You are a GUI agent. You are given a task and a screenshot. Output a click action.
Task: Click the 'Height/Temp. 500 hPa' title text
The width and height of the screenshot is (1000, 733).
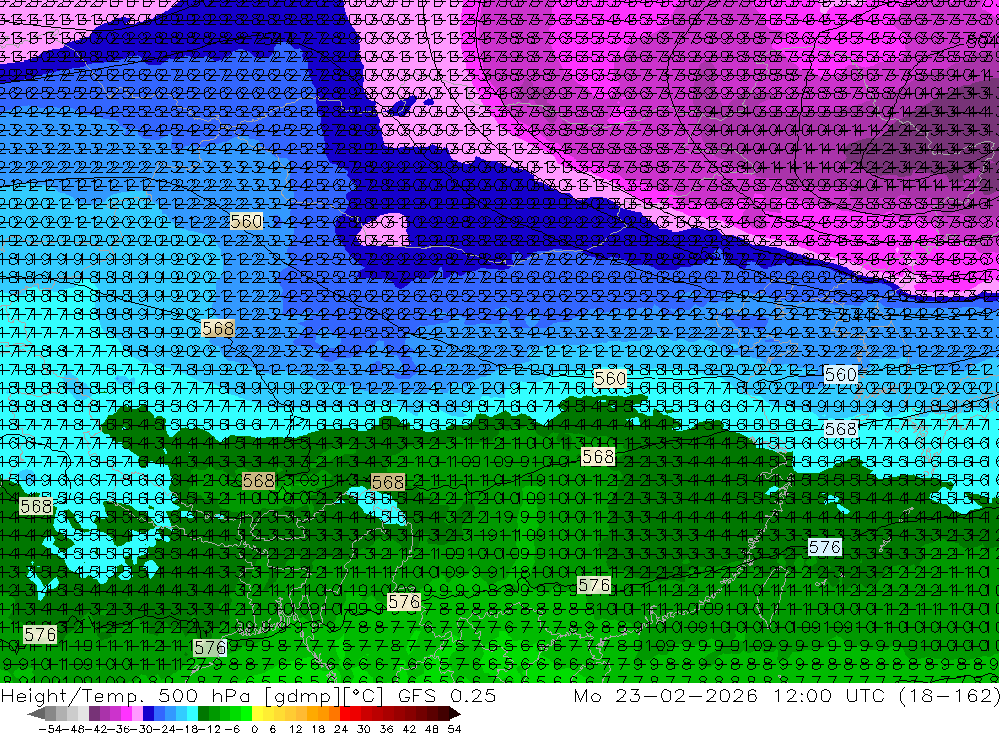click(127, 696)
